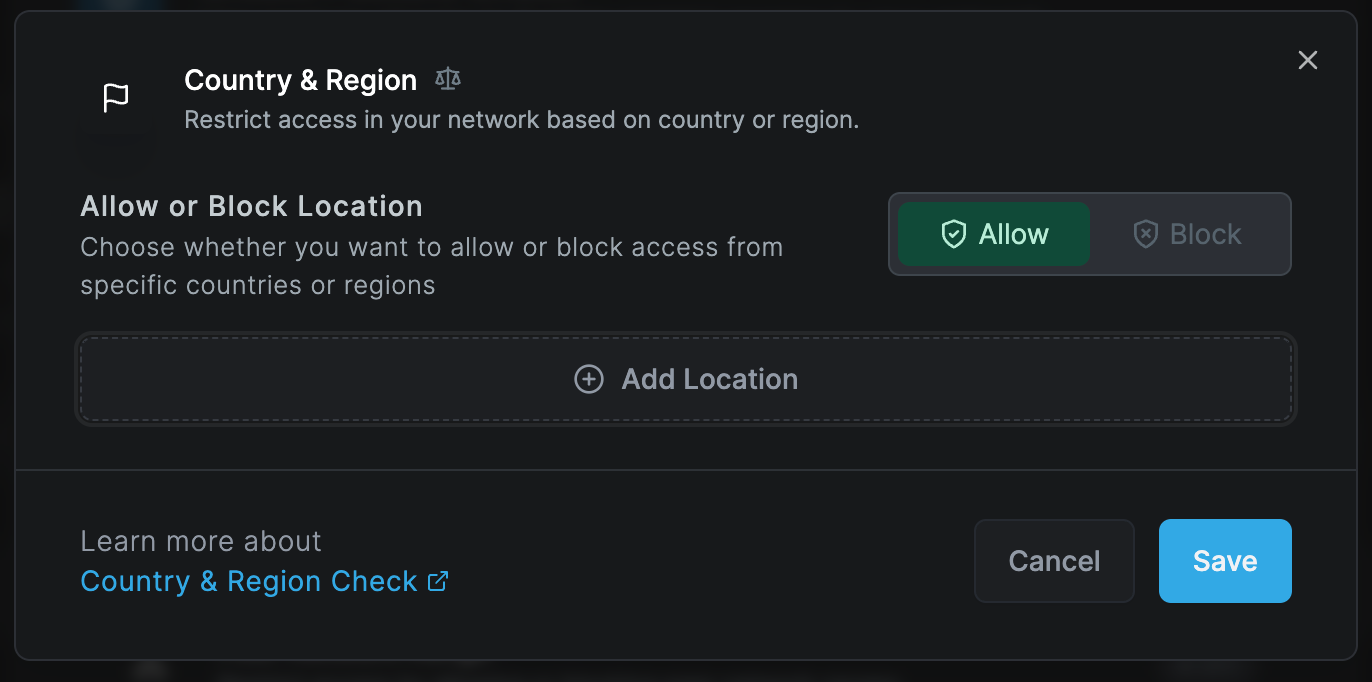Save the Country & Region settings
Image resolution: width=1372 pixels, height=682 pixels.
point(1225,561)
